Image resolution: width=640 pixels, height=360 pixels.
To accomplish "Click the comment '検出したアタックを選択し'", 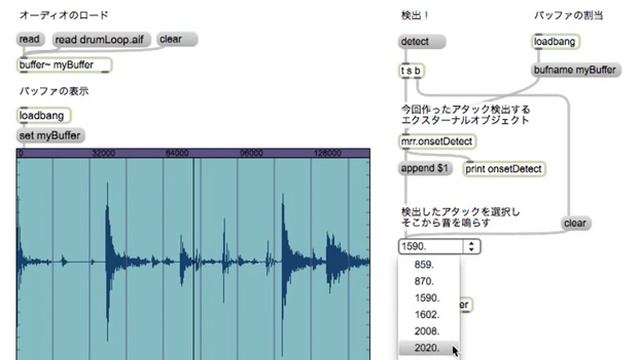I will coord(460,212).
